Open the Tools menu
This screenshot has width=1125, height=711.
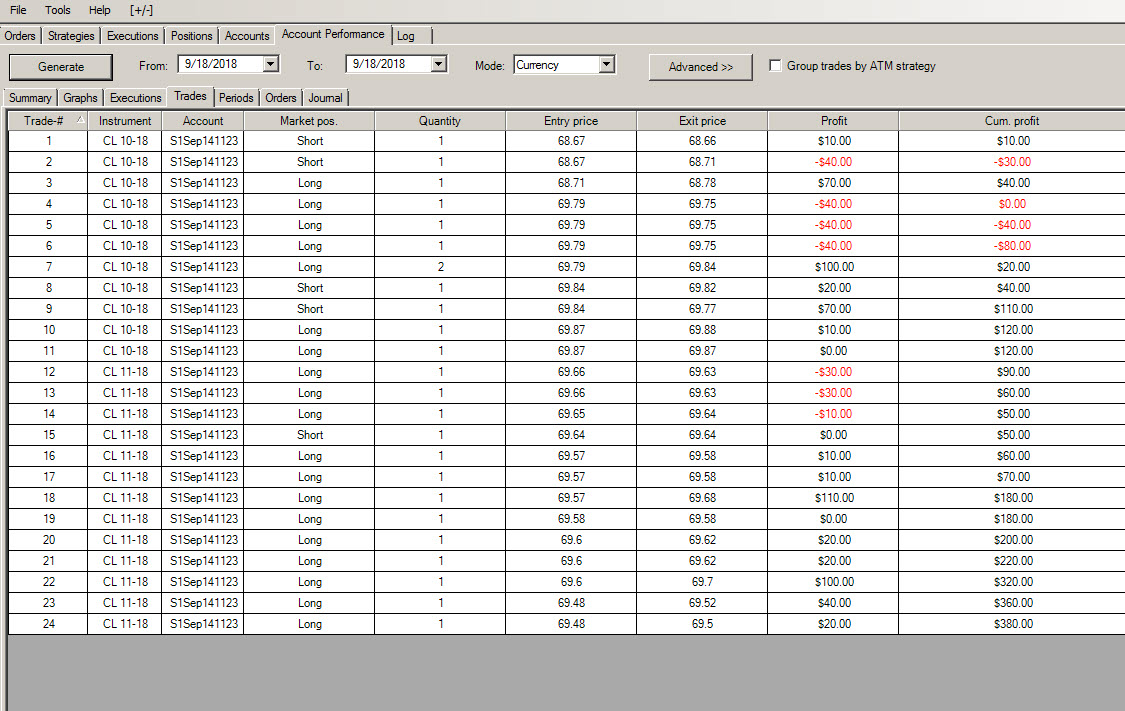pos(57,10)
